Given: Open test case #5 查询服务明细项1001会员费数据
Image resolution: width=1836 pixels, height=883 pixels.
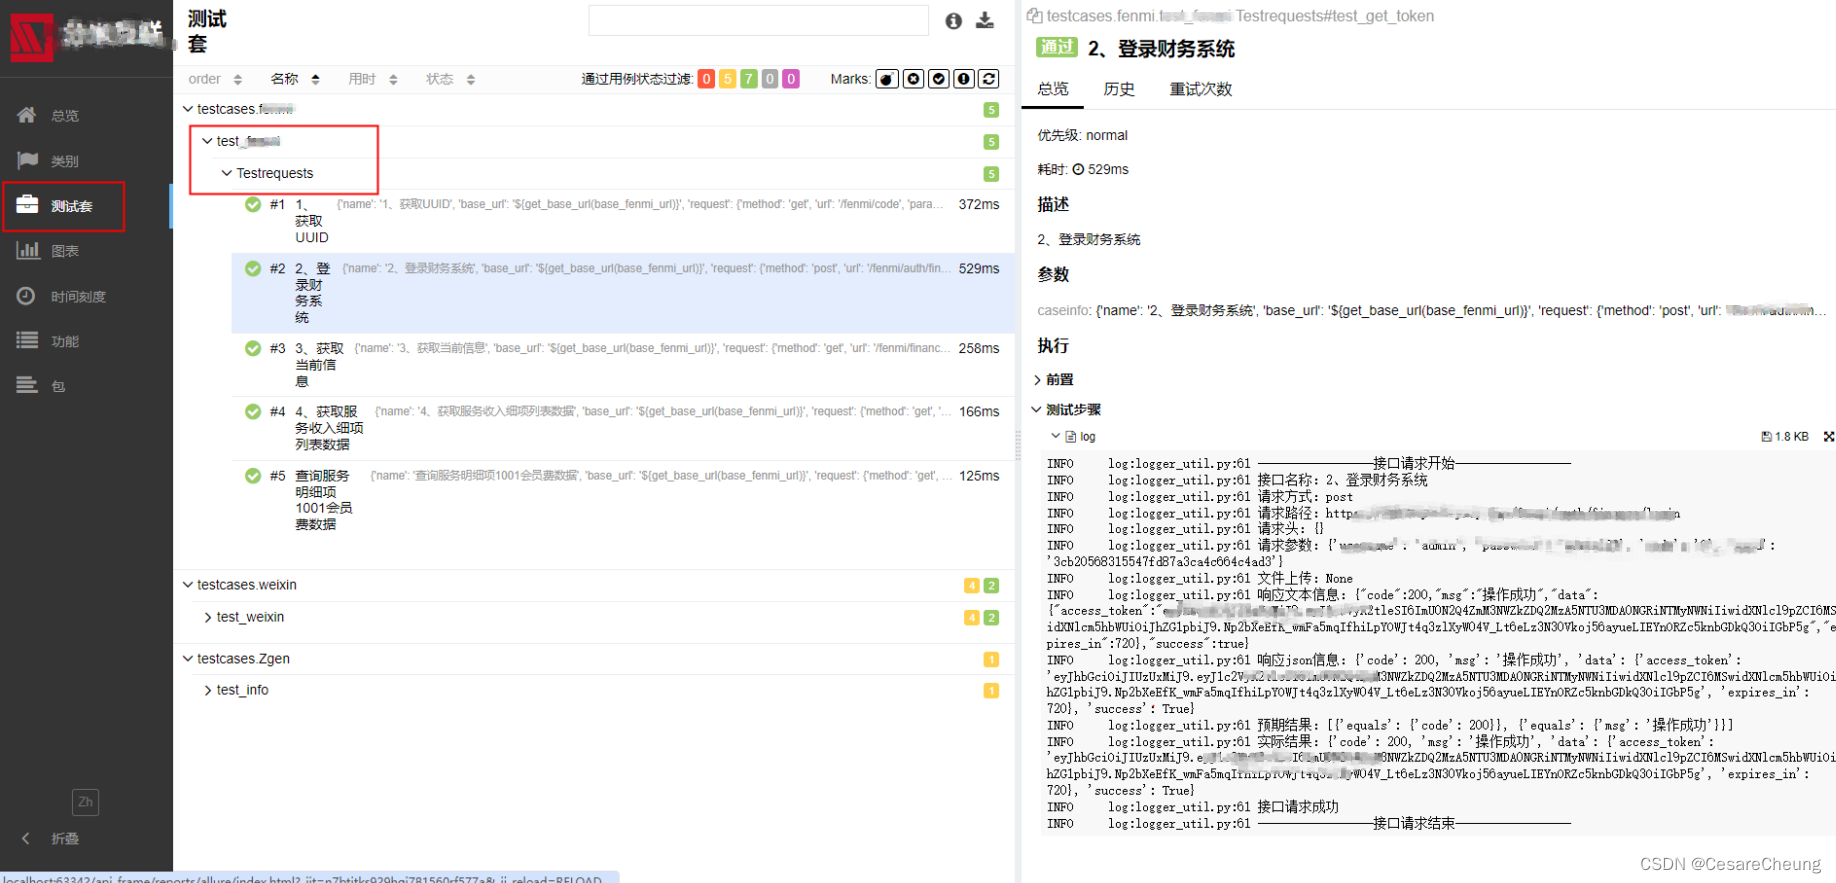Looking at the screenshot, I should tap(623, 500).
